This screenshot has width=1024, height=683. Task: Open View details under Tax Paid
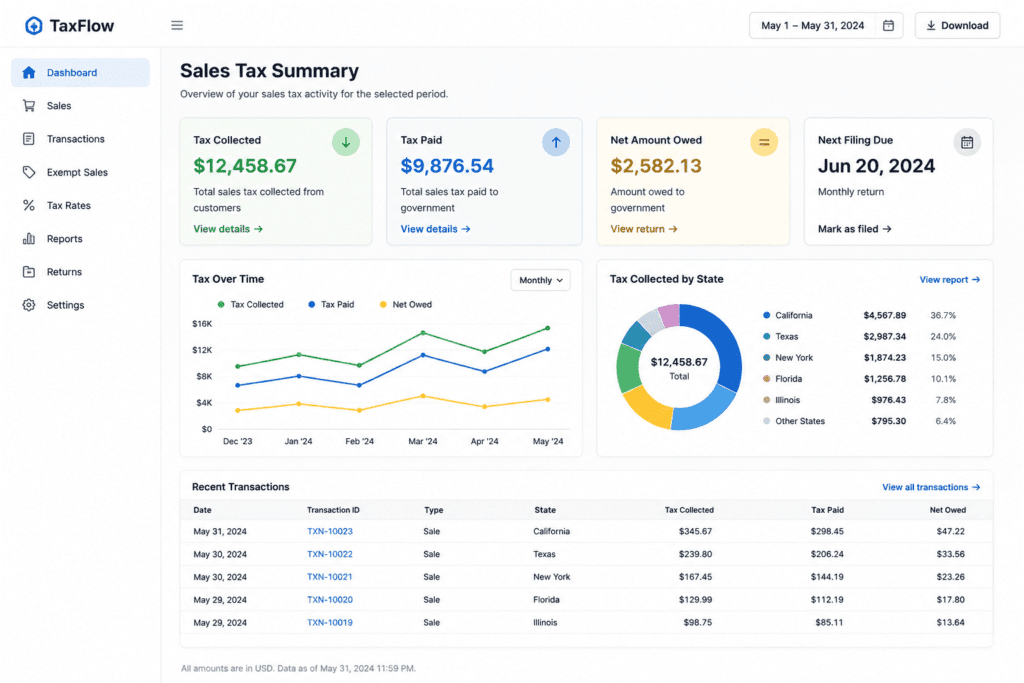(x=435, y=229)
